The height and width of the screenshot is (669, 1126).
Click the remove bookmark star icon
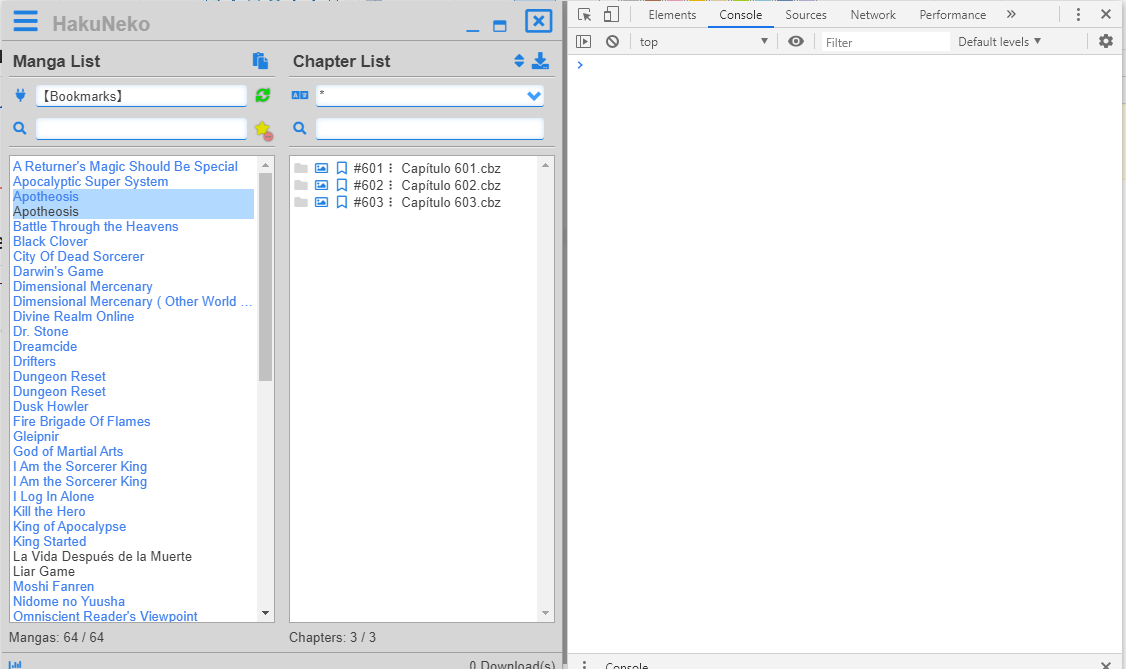click(x=264, y=130)
